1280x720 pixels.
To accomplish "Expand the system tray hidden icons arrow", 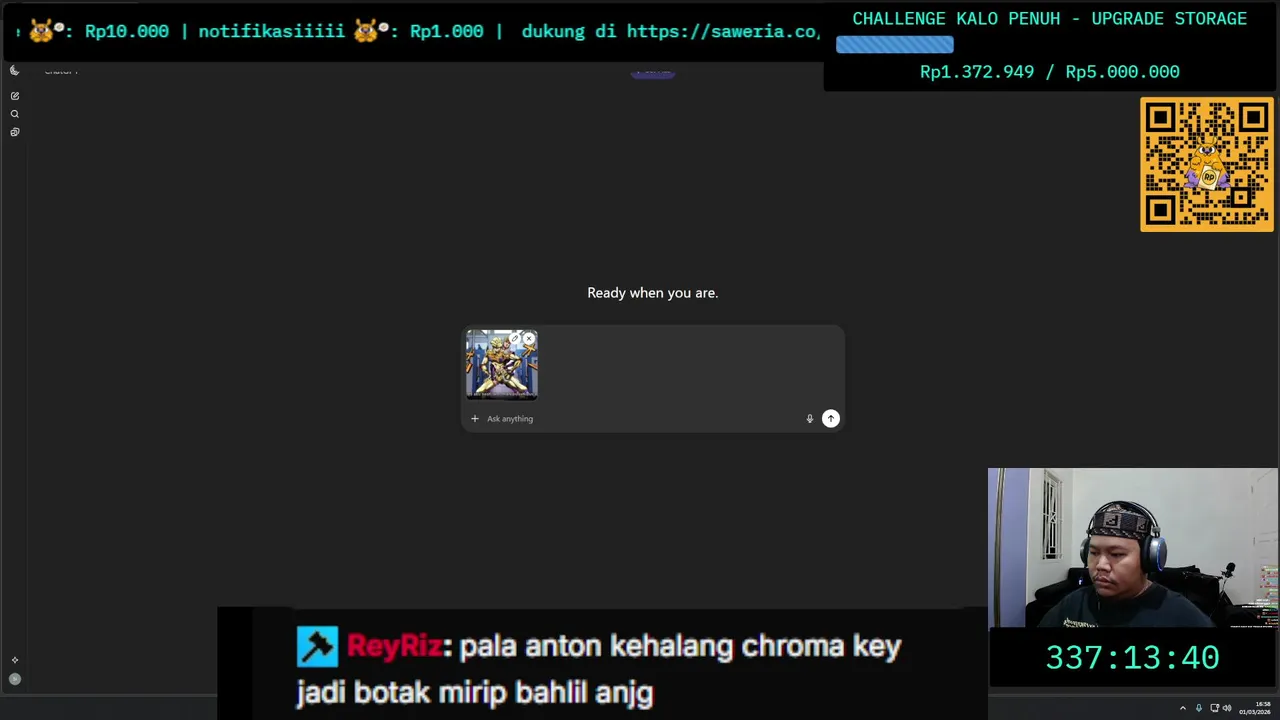I will click(x=1183, y=708).
